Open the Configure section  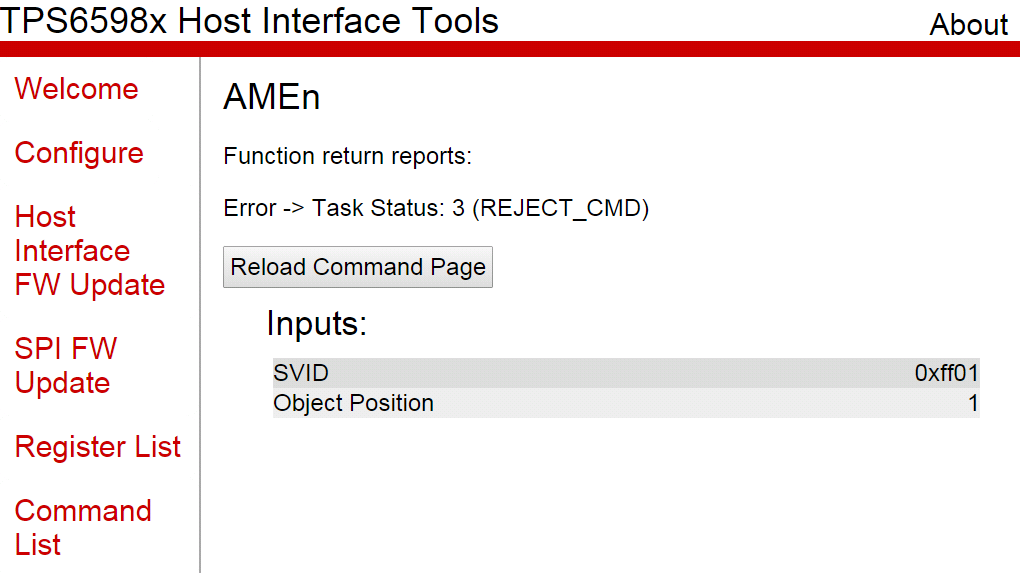tap(79, 153)
